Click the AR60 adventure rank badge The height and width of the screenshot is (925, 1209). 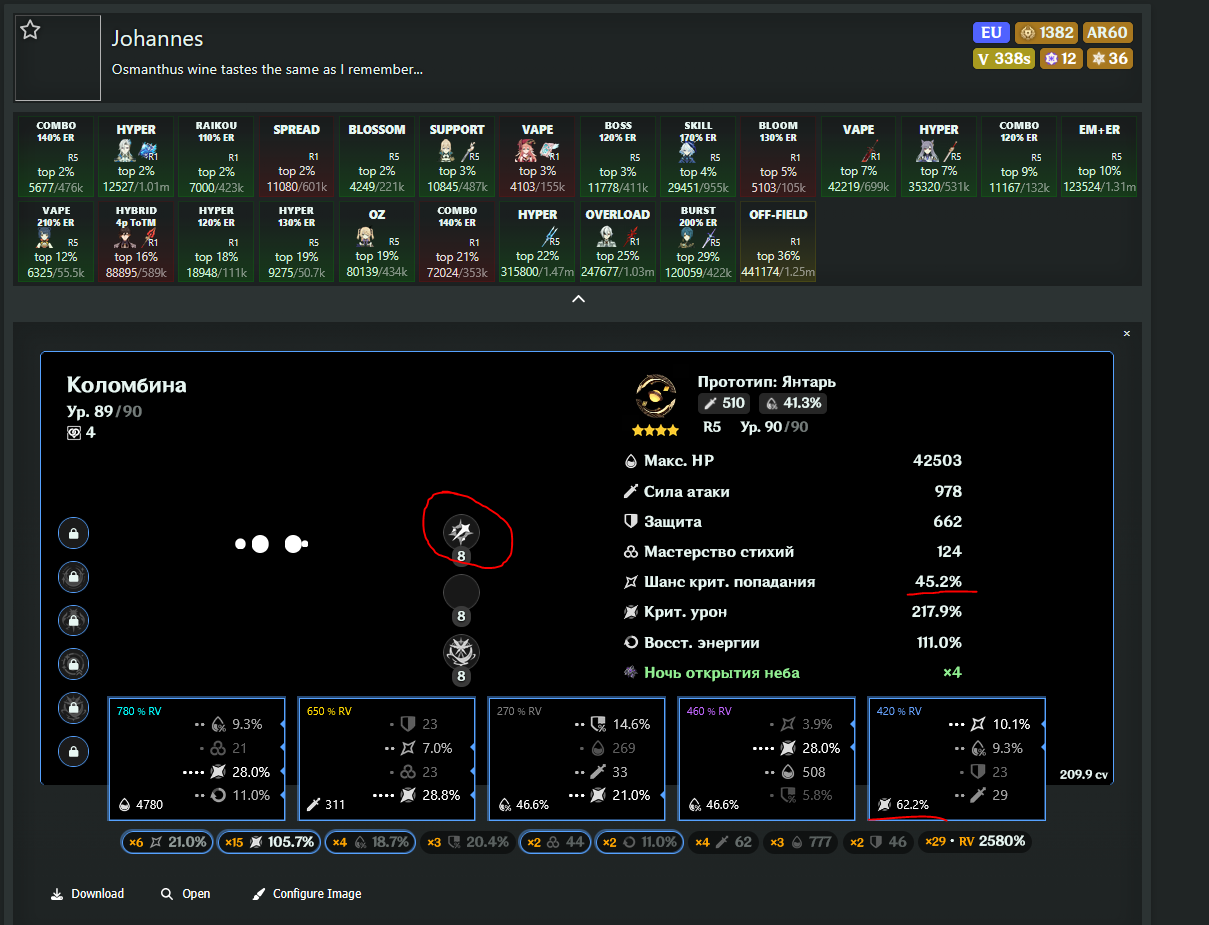pyautogui.click(x=1107, y=32)
